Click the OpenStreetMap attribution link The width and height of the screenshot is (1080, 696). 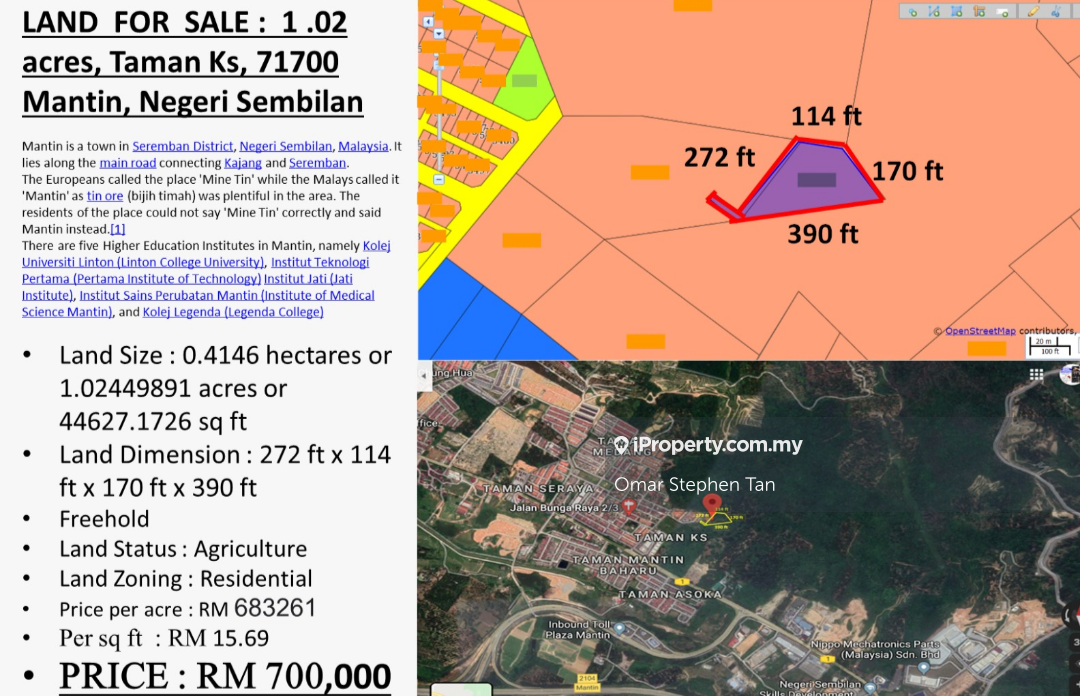coord(980,331)
